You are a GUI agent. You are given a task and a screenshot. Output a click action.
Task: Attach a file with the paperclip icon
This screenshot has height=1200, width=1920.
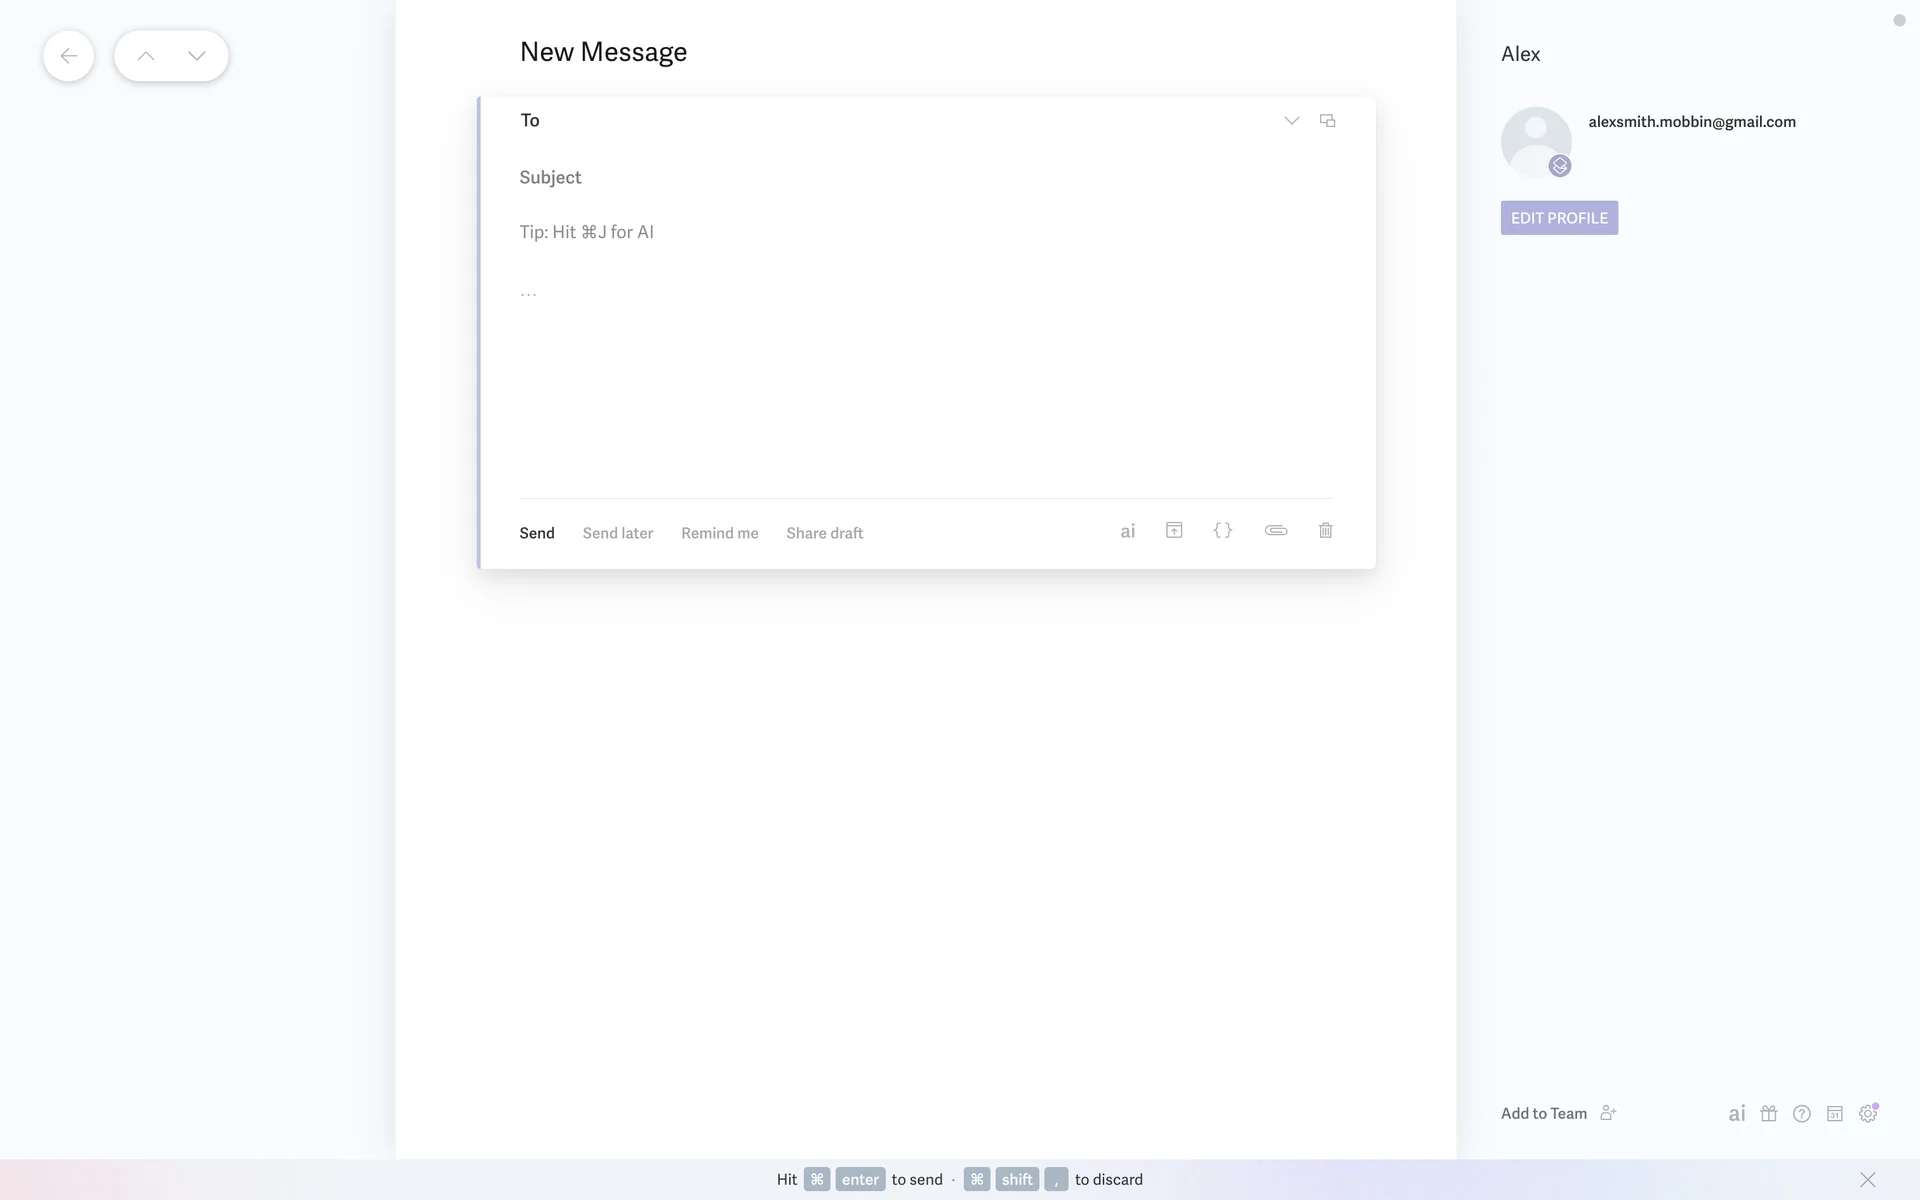1275,531
